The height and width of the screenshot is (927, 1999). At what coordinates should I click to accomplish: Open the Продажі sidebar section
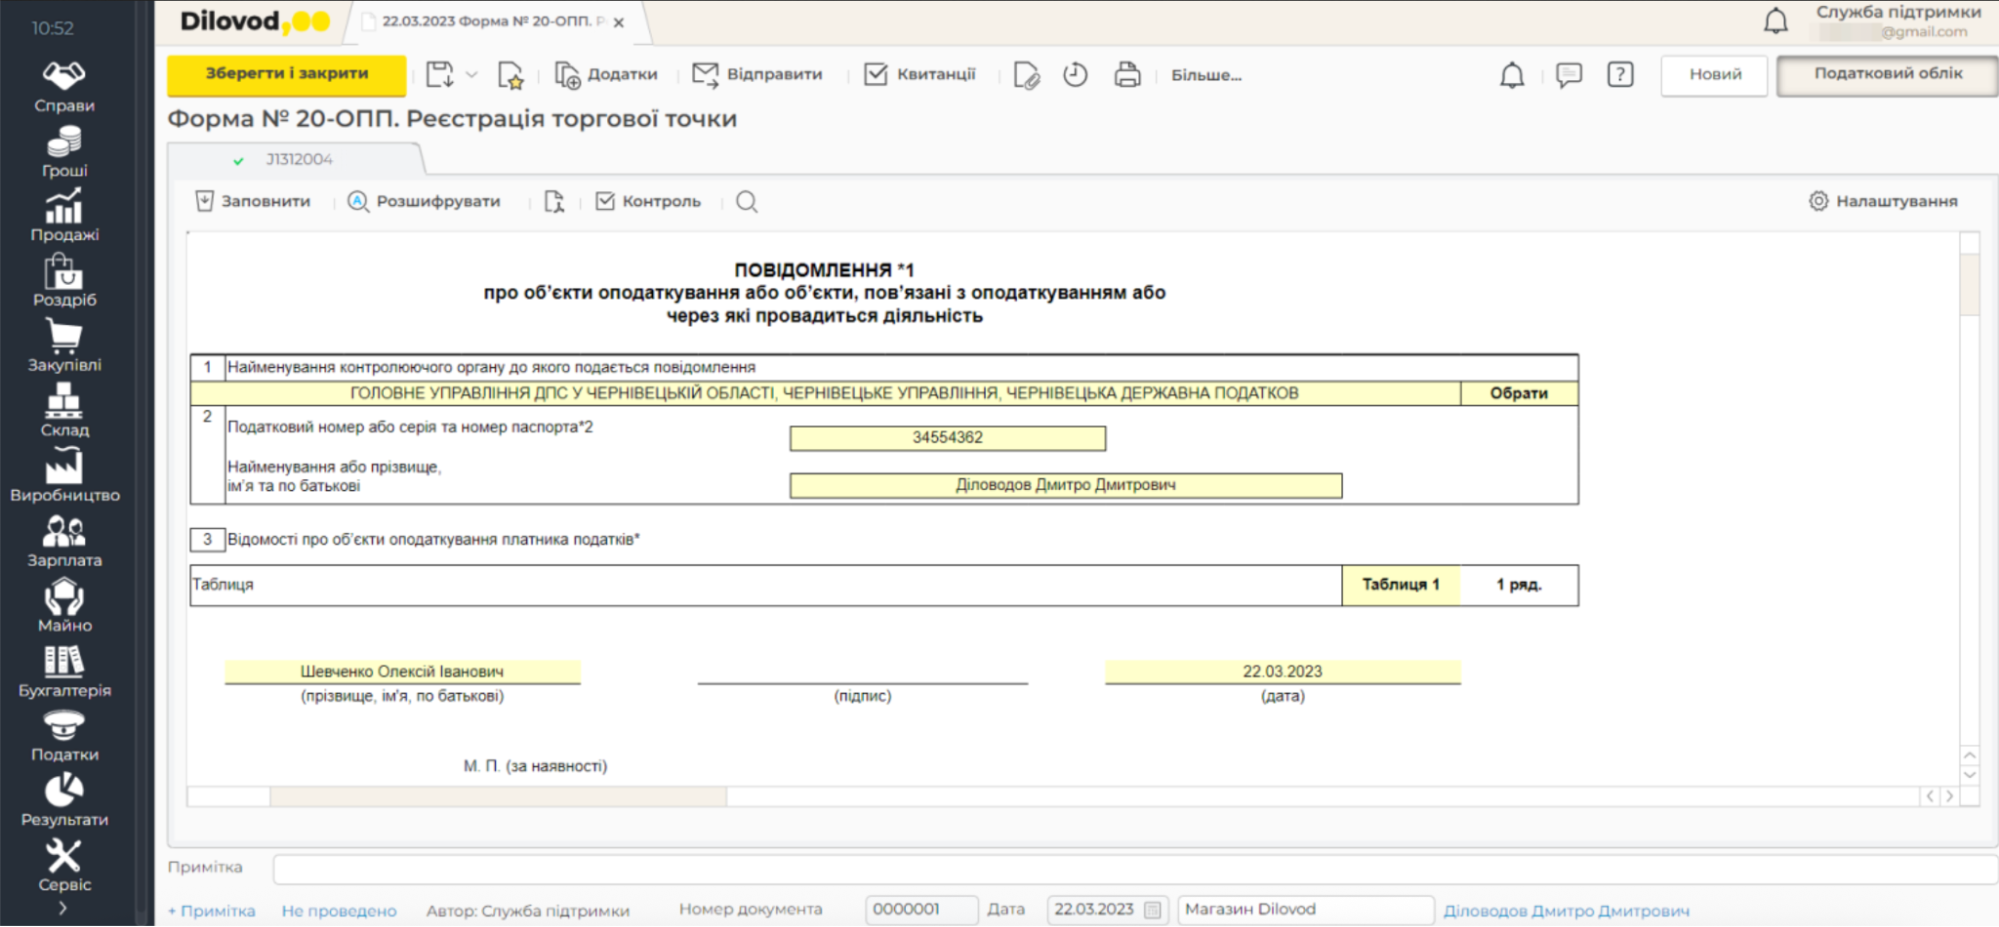tap(64, 215)
